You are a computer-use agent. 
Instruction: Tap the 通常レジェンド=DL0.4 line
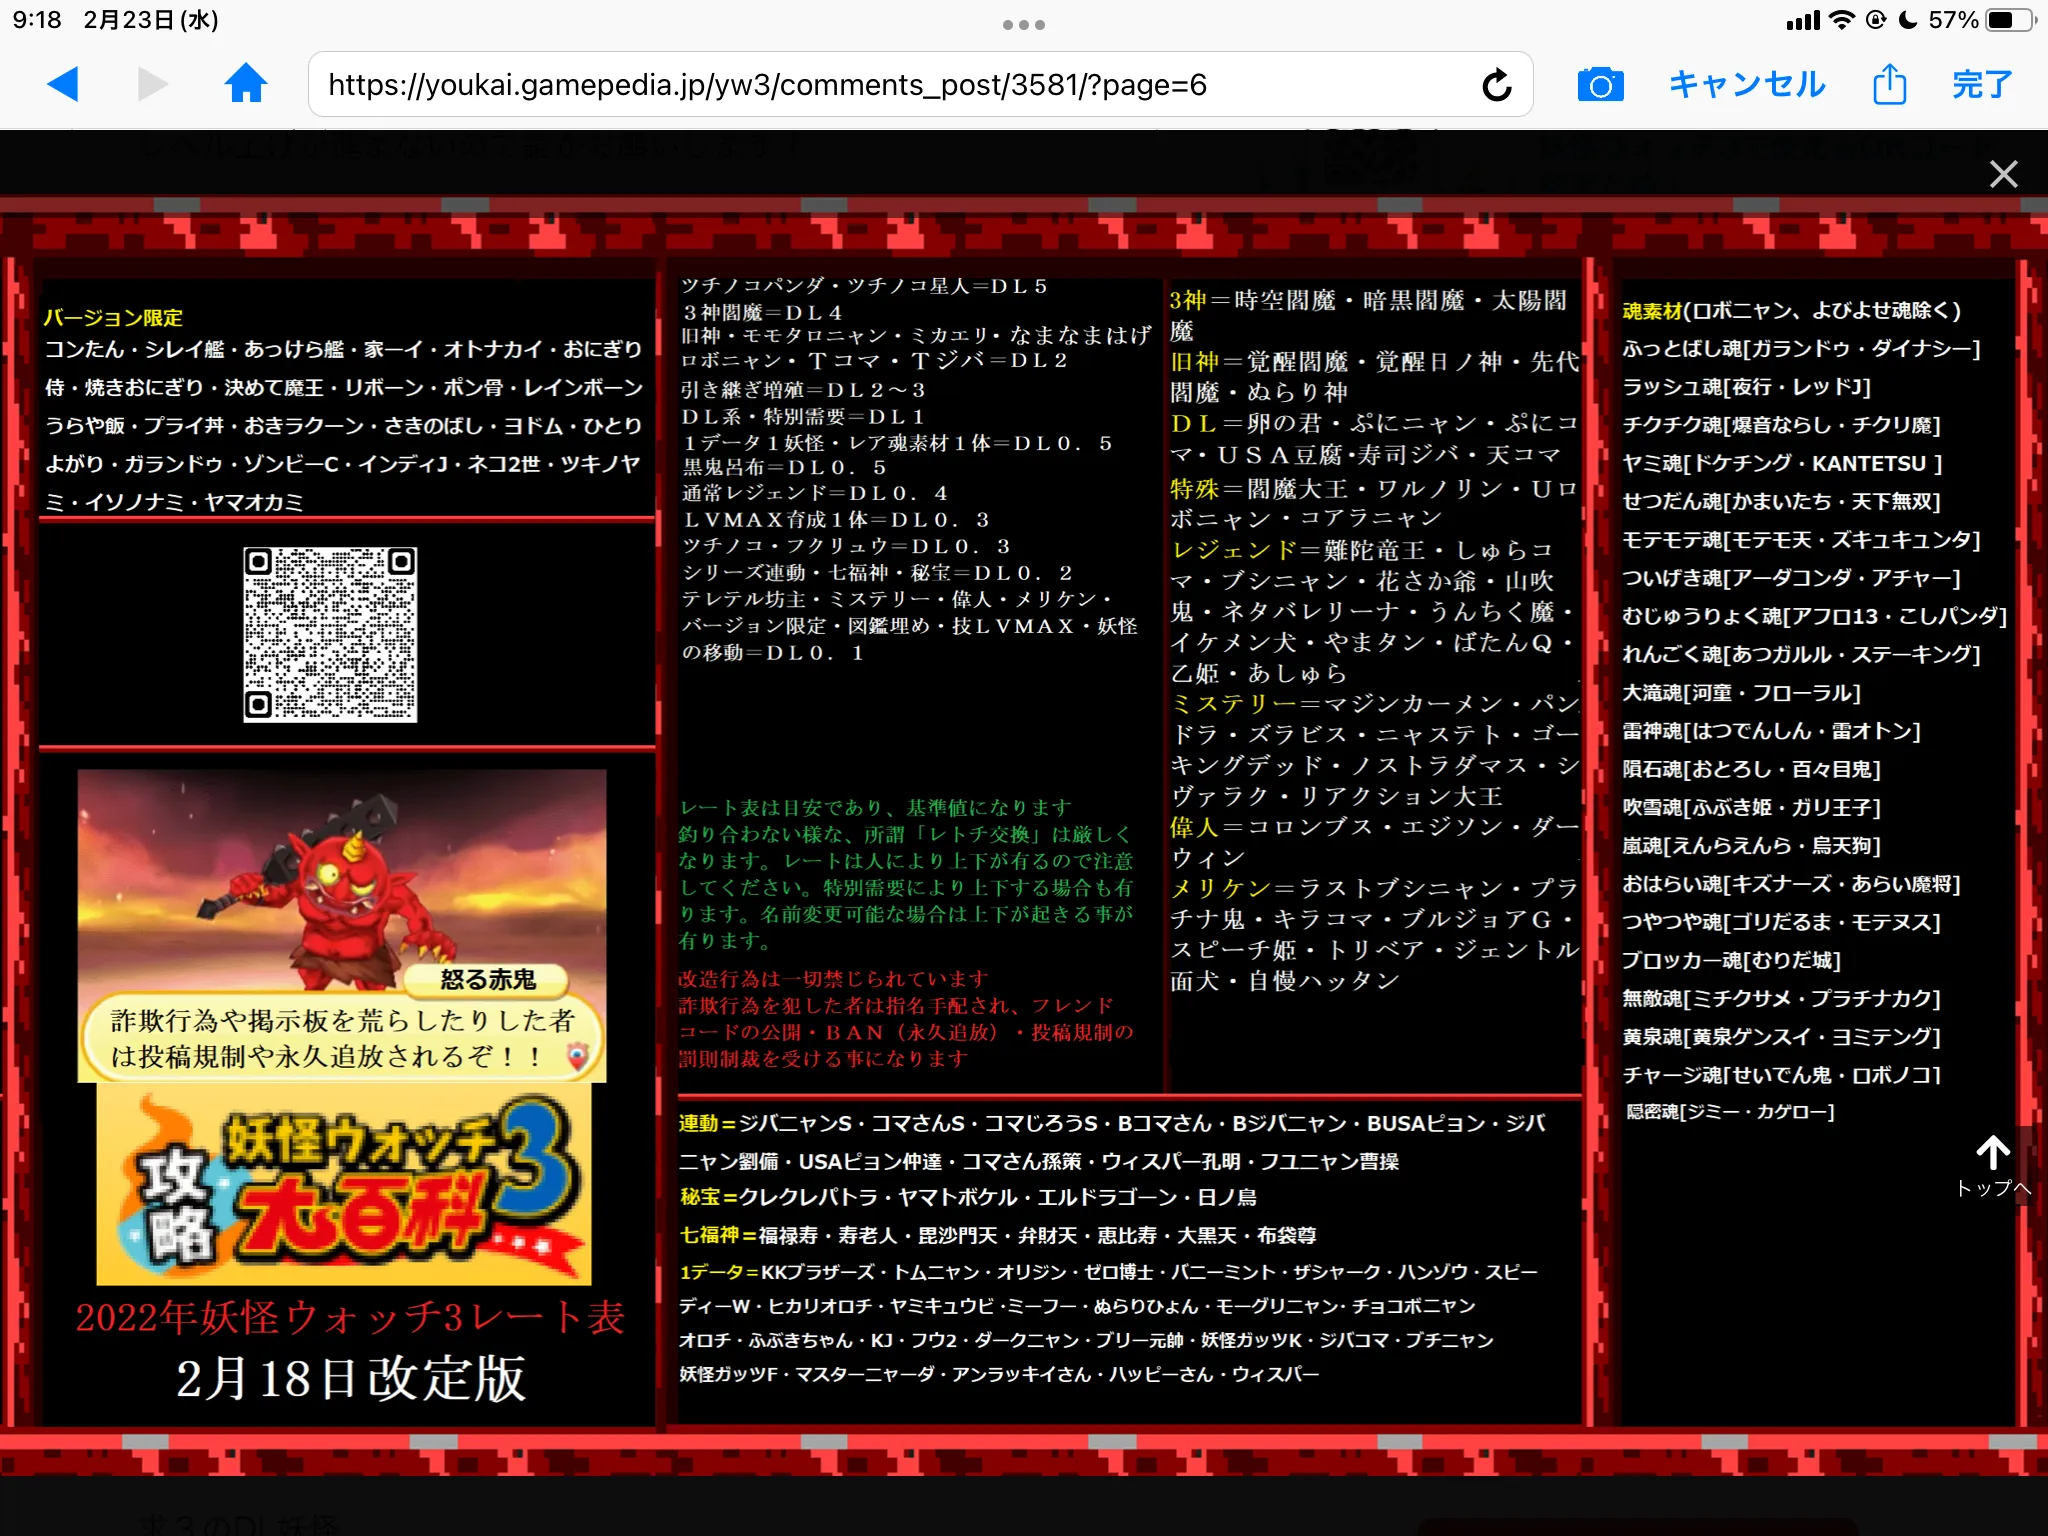click(815, 493)
